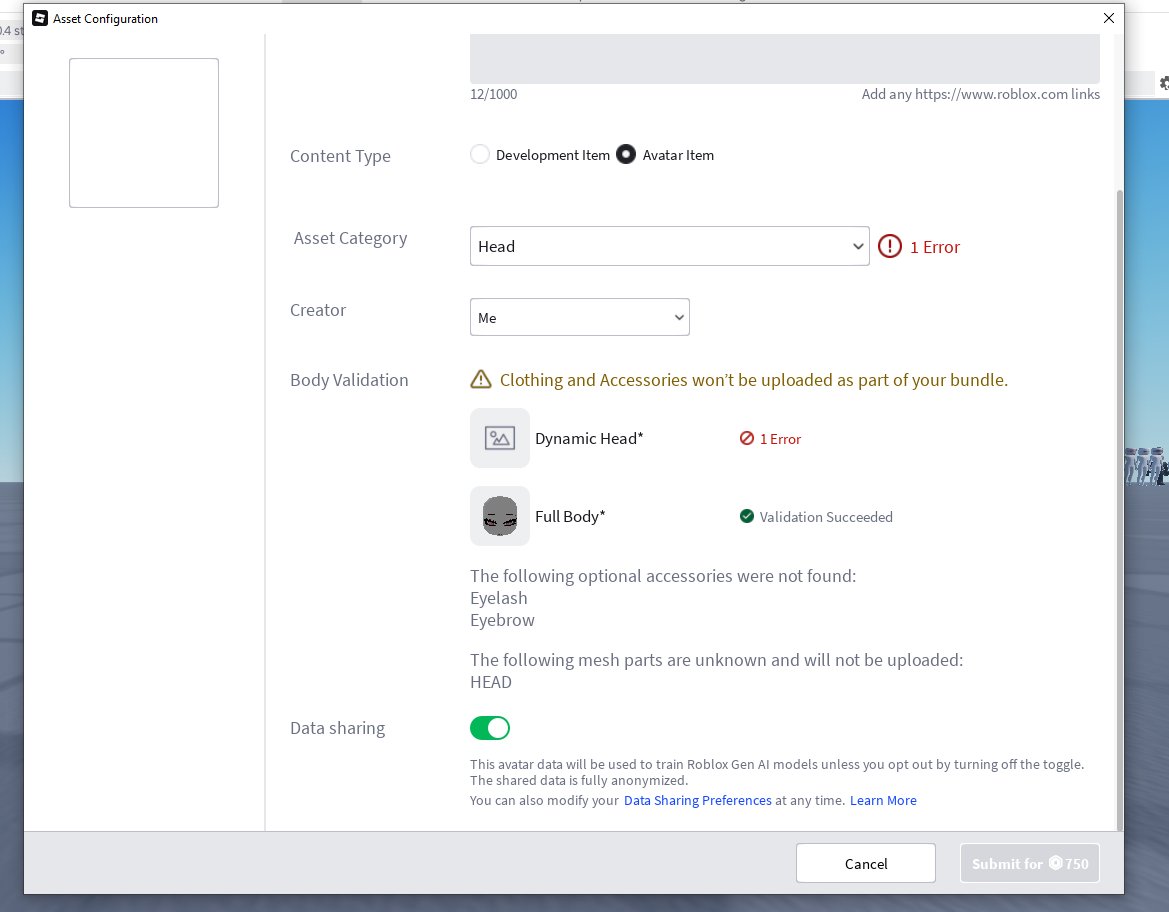Click inside the description text area
Viewport: 1169px width, 912px height.
tap(784, 58)
